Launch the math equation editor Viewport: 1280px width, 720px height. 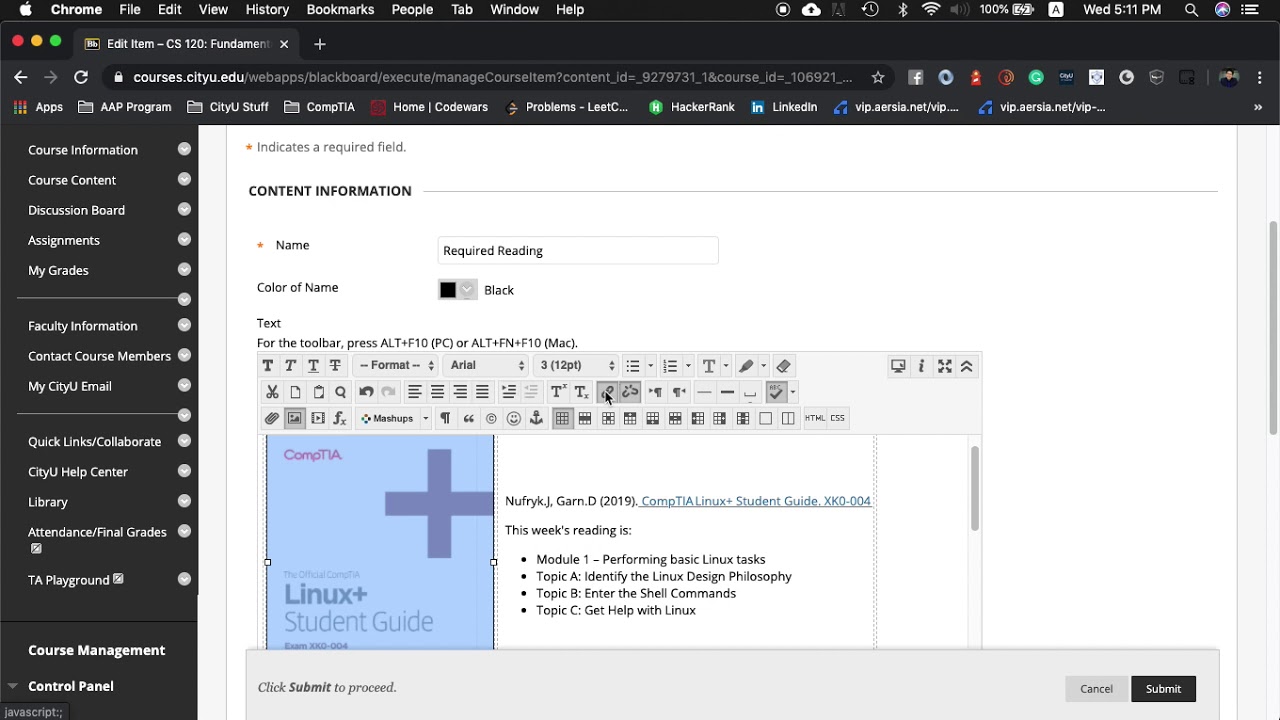[x=340, y=418]
